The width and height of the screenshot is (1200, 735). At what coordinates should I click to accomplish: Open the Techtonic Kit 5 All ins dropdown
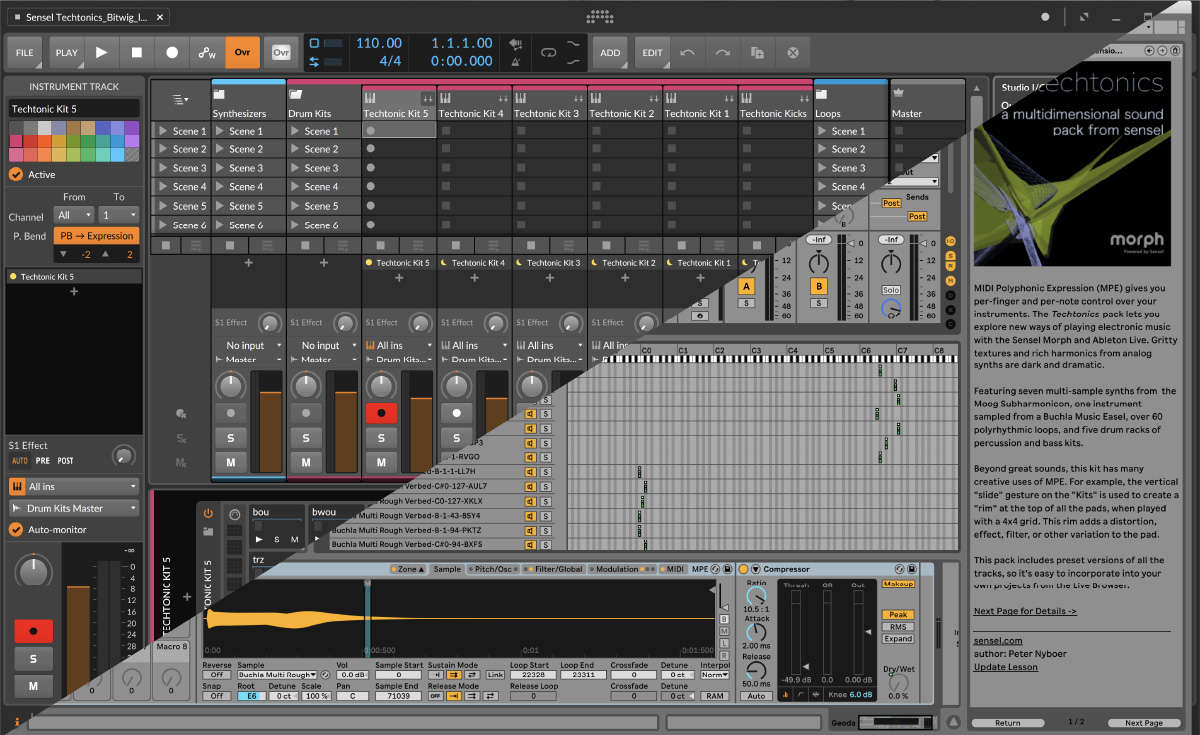click(x=399, y=346)
